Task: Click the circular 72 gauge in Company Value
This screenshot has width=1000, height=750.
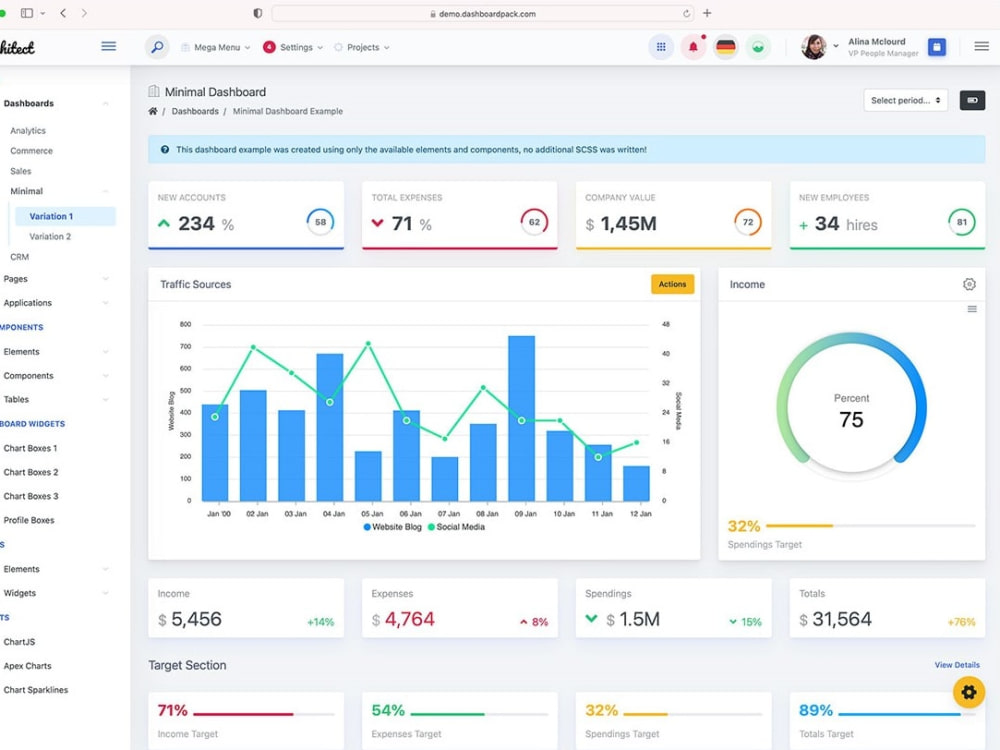Action: click(x=747, y=222)
